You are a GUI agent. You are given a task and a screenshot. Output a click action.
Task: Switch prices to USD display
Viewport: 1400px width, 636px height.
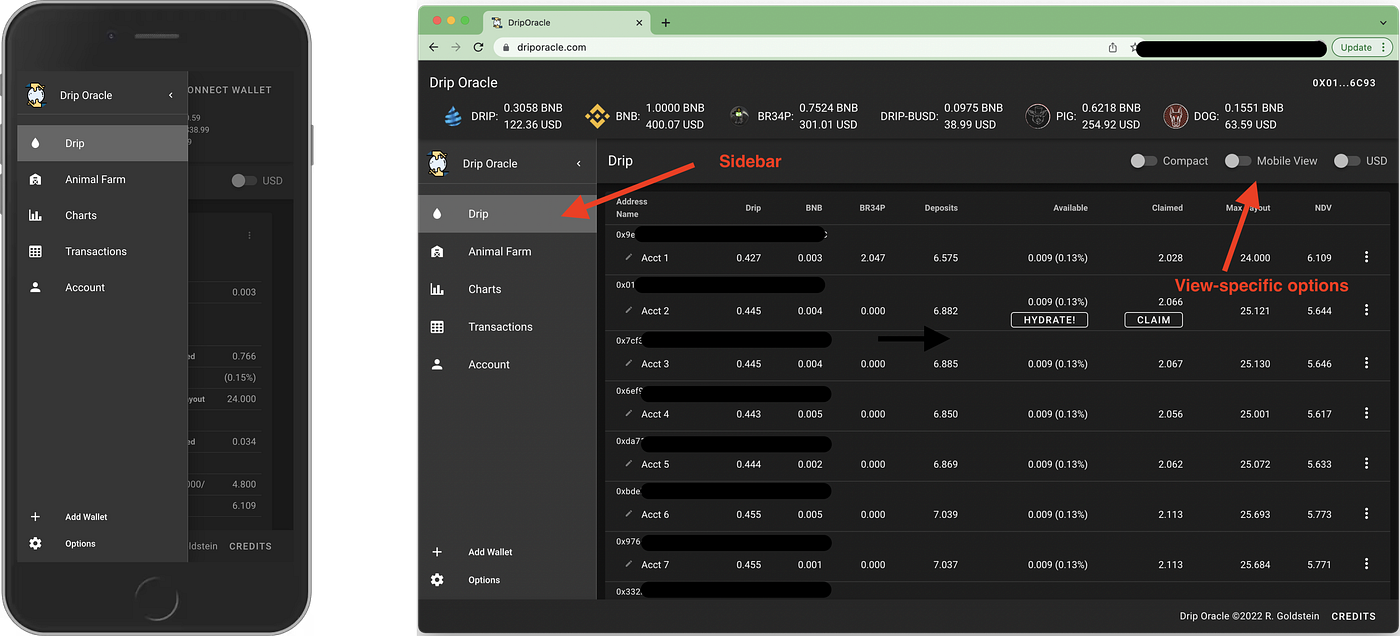[1345, 159]
